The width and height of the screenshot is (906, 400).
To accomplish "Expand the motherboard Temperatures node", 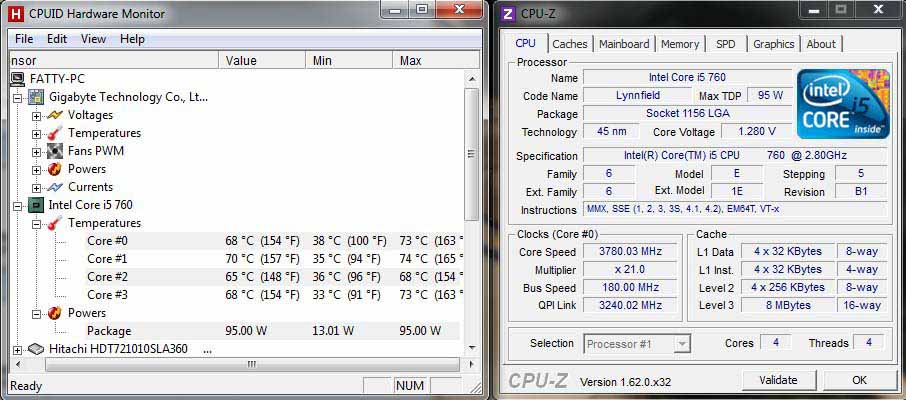I will click(36, 134).
